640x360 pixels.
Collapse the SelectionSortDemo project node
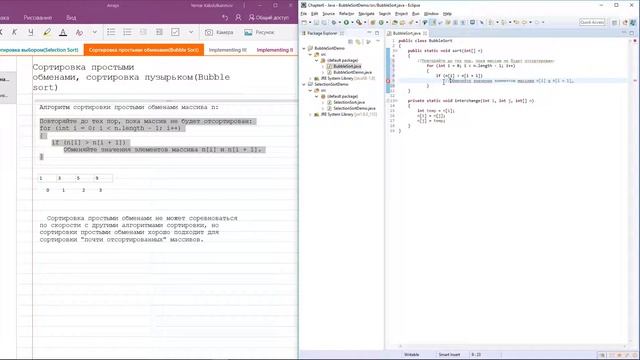[x=304, y=84]
